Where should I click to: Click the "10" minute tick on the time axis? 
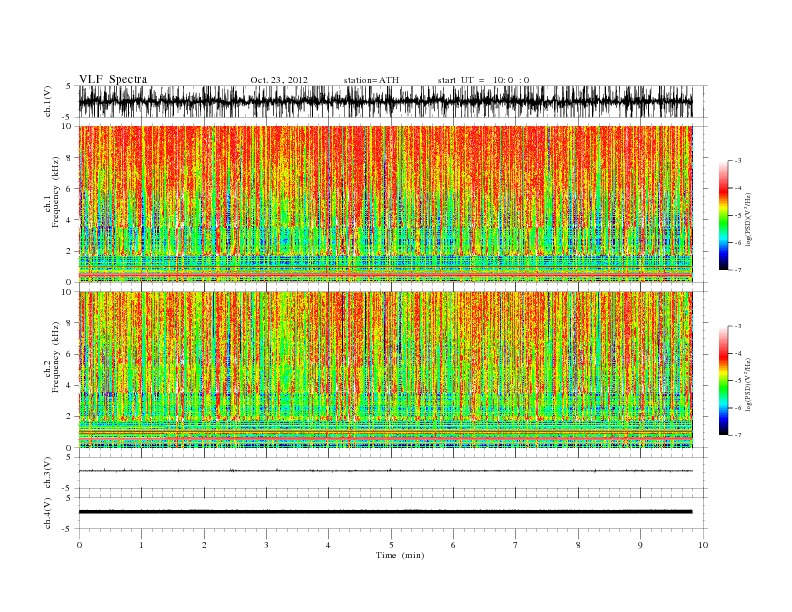pyautogui.click(x=703, y=545)
